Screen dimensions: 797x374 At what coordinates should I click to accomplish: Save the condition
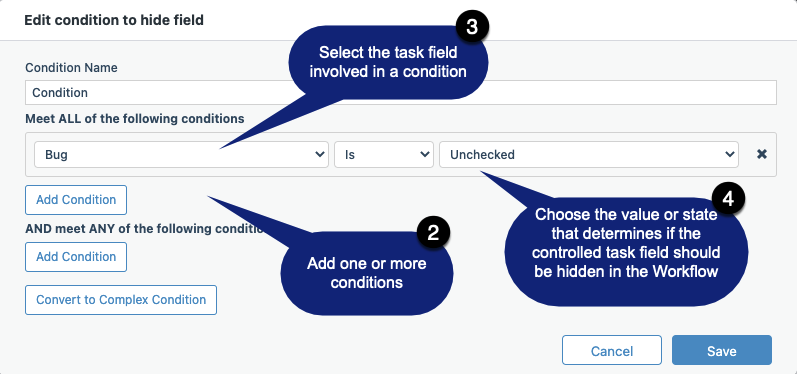coord(722,350)
